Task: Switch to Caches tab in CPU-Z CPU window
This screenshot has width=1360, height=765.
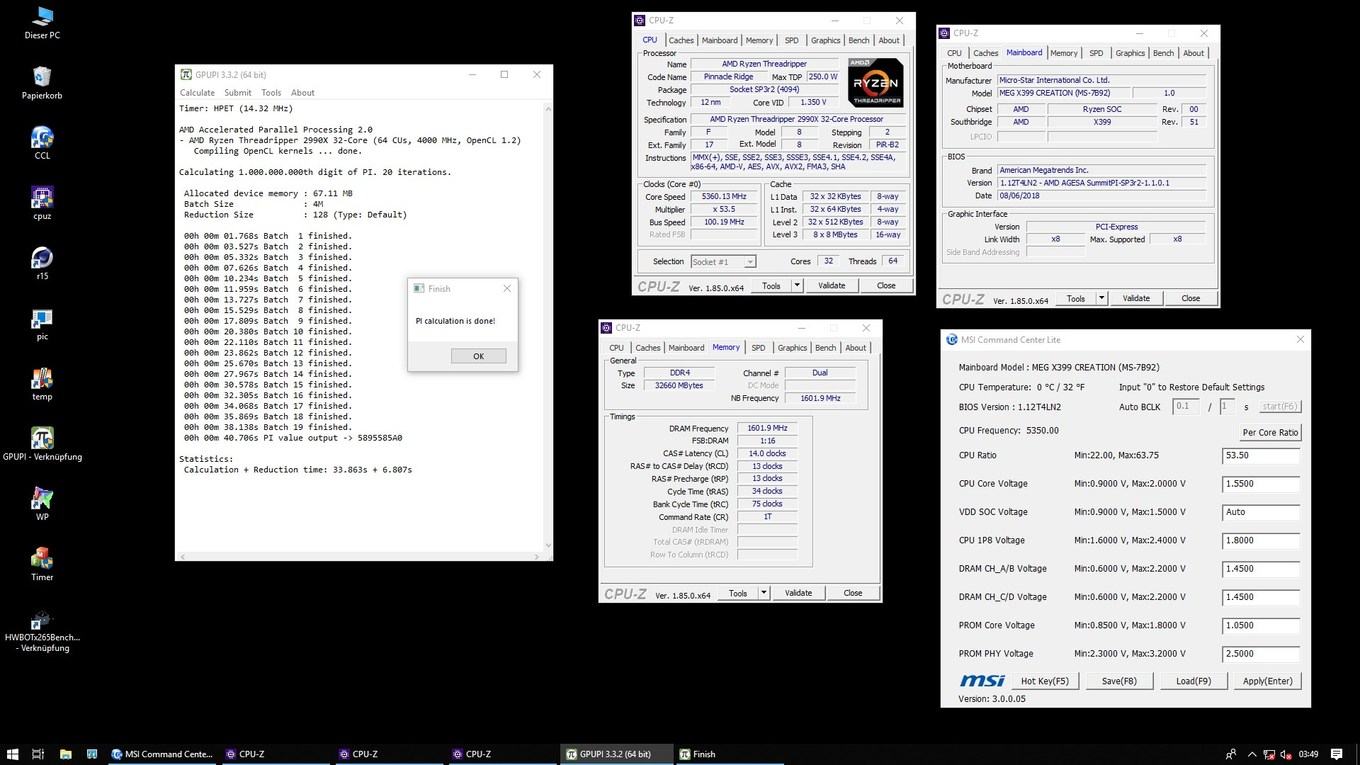Action: point(681,41)
